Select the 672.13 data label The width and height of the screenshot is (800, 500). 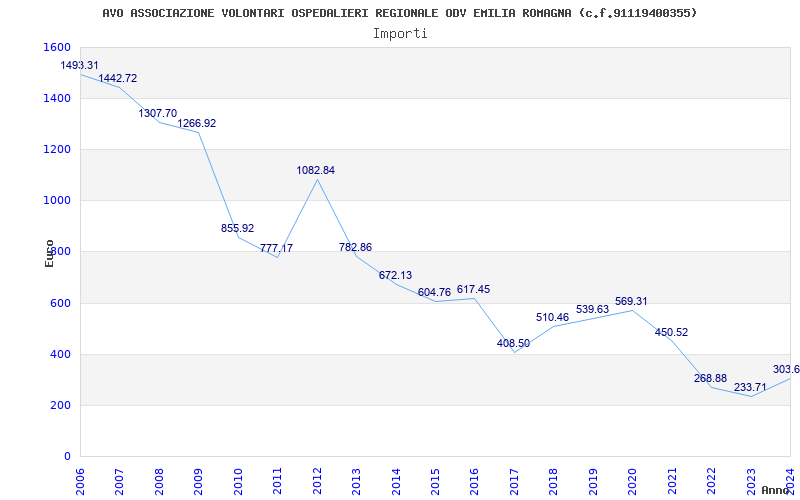click(x=395, y=276)
